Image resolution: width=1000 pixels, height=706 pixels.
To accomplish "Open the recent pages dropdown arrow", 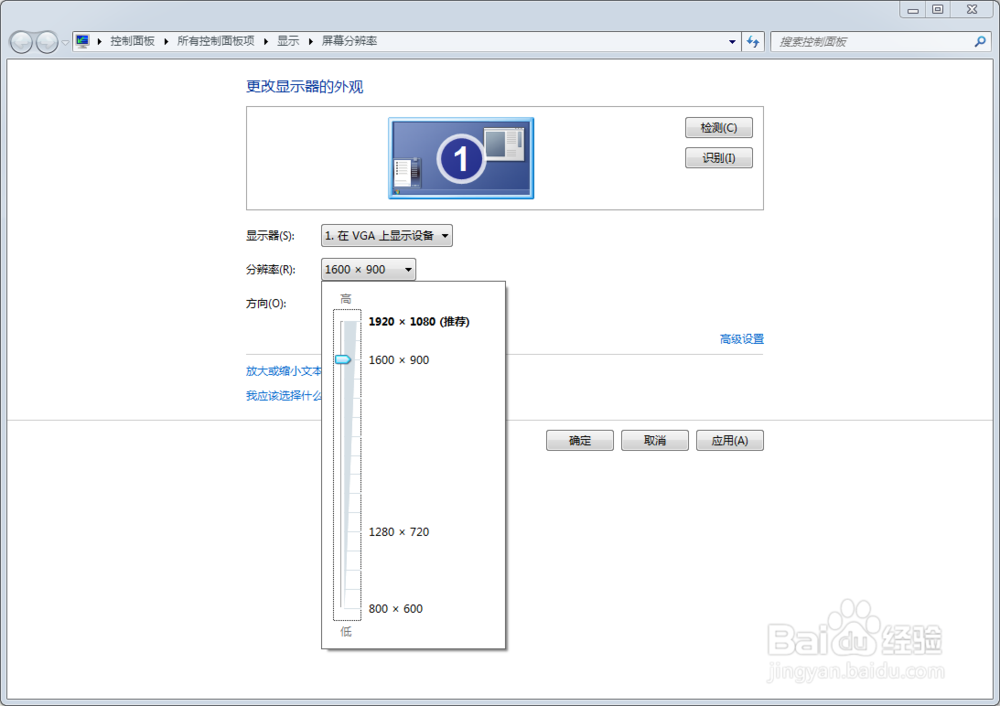I will coord(65,43).
